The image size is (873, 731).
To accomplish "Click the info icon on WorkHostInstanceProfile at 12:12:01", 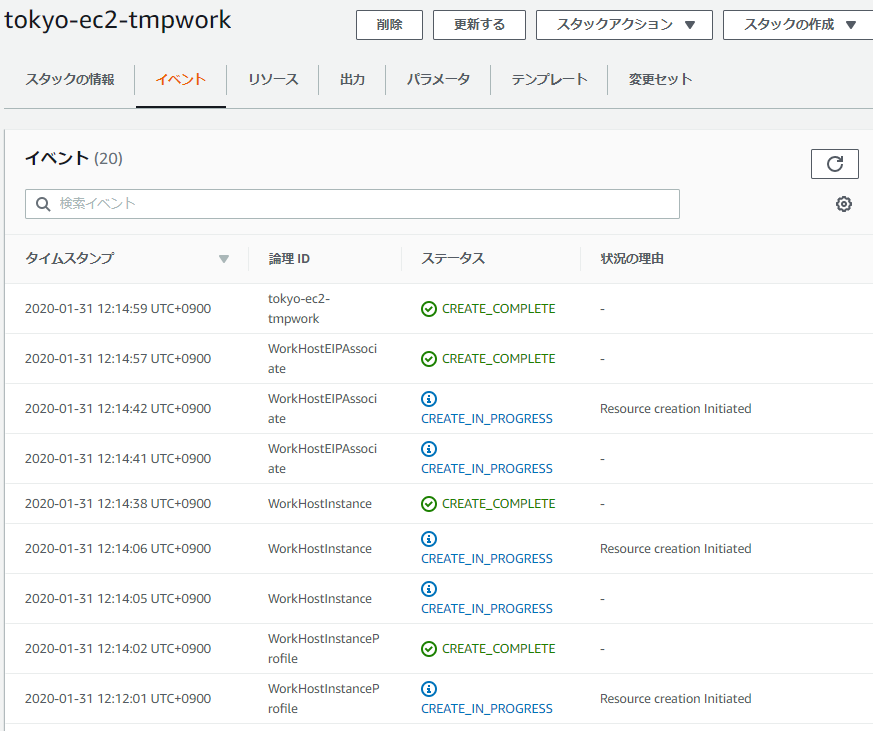I will pos(429,689).
